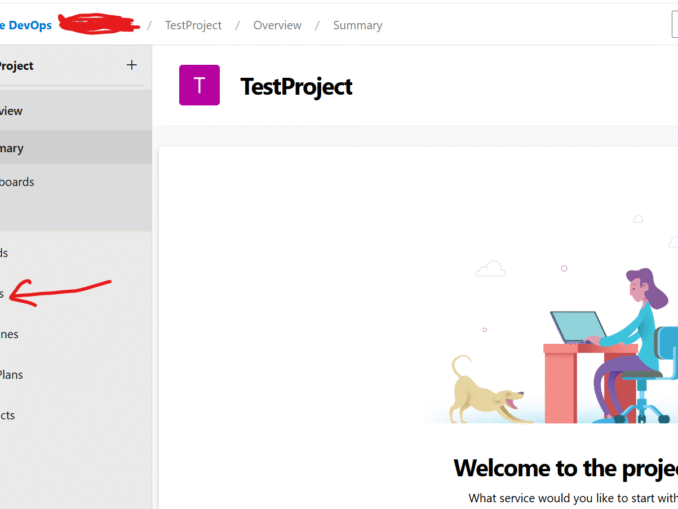Open Dashboards from the sidebar
The width and height of the screenshot is (678, 509).
(17, 182)
